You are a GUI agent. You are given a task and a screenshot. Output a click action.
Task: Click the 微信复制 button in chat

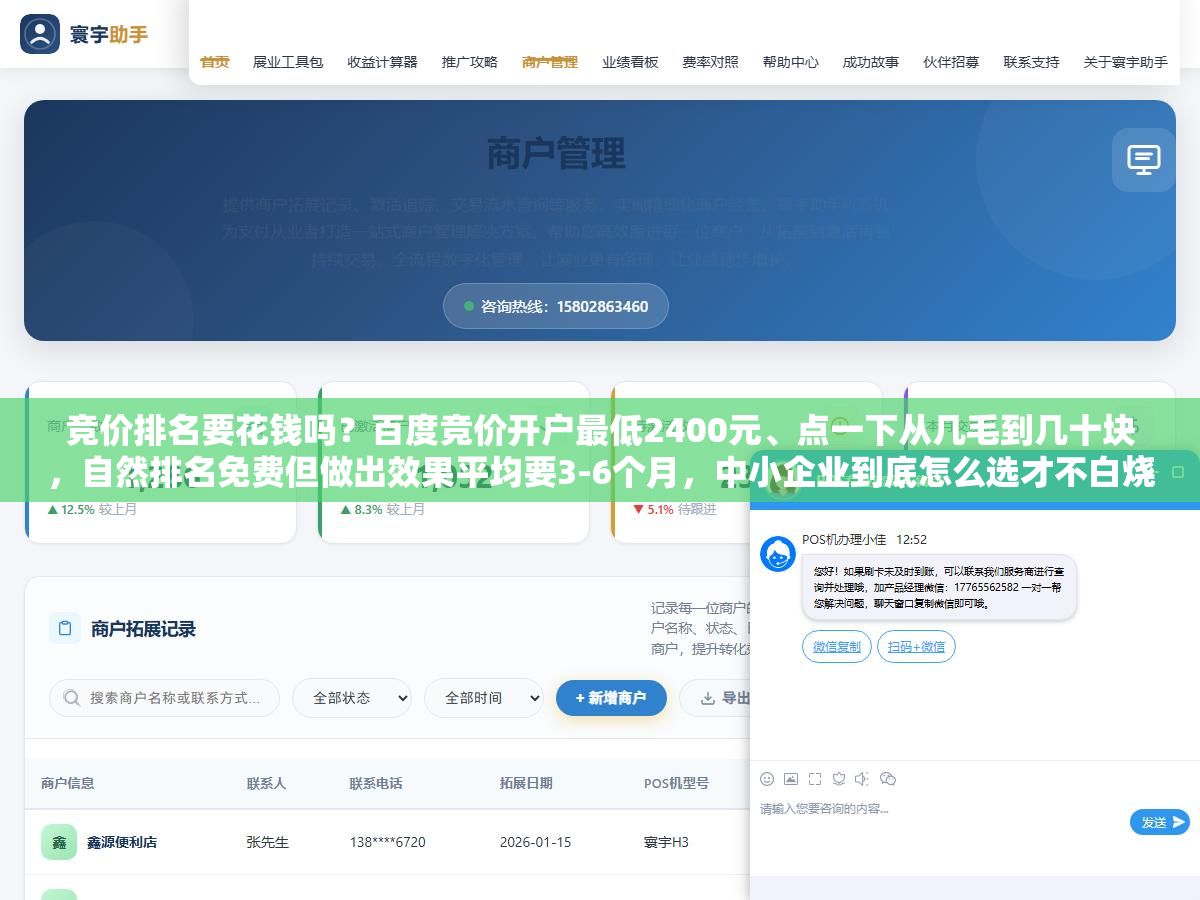[837, 646]
